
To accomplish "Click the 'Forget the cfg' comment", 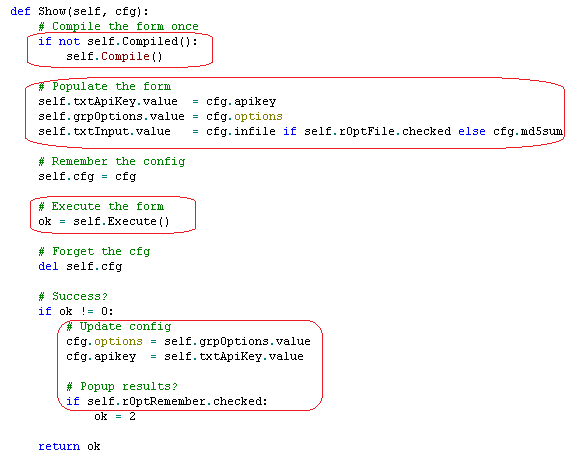I will pos(94,252).
